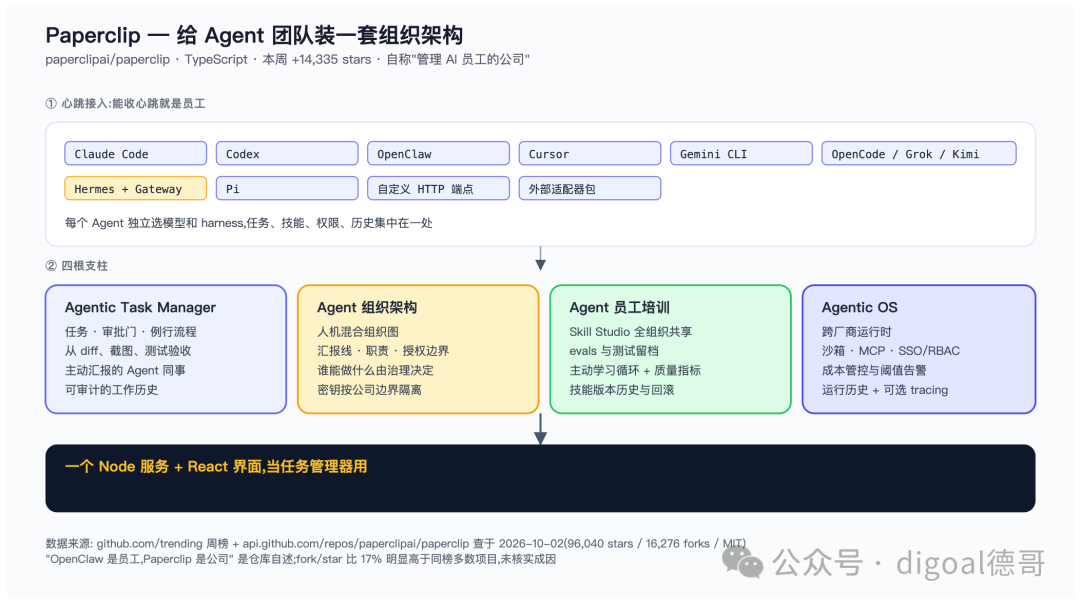The width and height of the screenshot is (1080, 606).
Task: Click the "Agent 员工培训" card heading
Action: [x=620, y=308]
